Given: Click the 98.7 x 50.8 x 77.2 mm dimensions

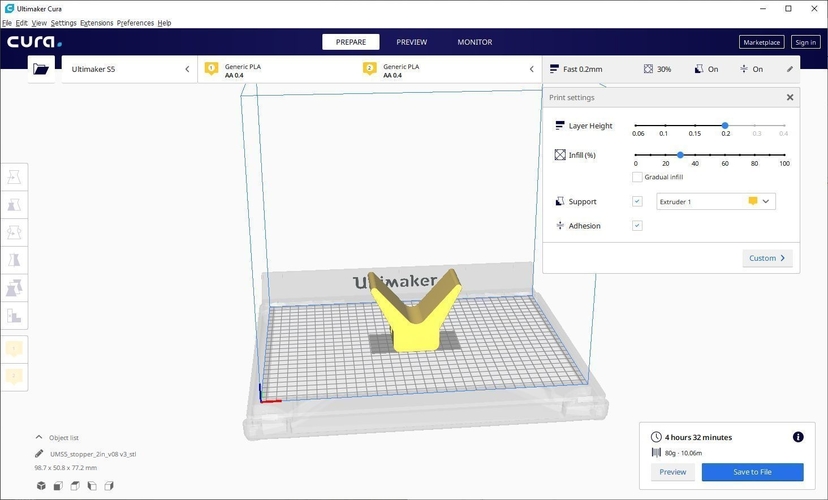Looking at the screenshot, I should pyautogui.click(x=65, y=468).
